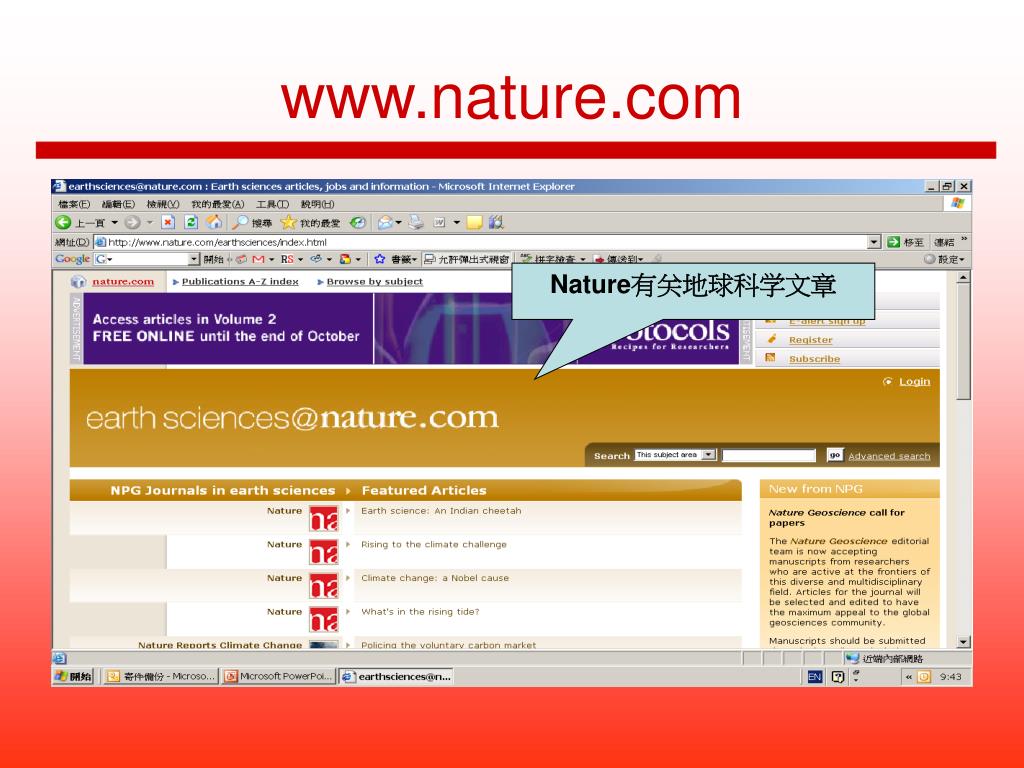1024x768 pixels.
Task: Click the Forward arrow button in IE toolbar
Action: coord(133,223)
